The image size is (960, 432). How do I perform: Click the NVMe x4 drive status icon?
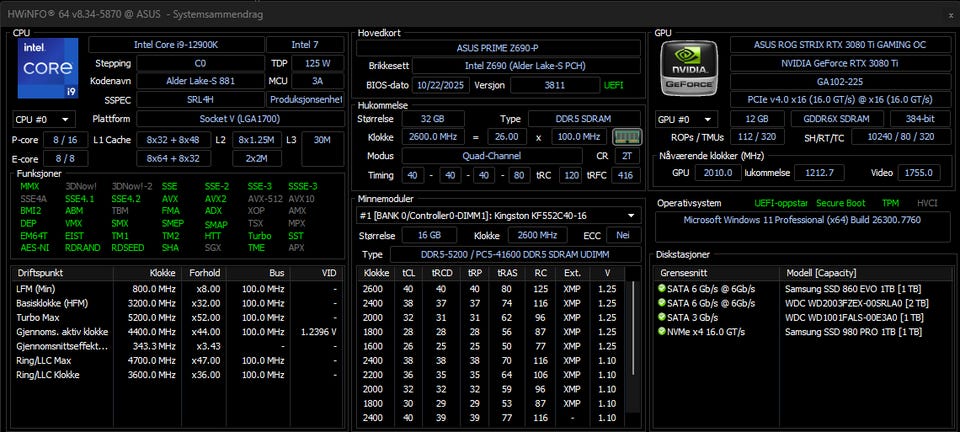[662, 331]
